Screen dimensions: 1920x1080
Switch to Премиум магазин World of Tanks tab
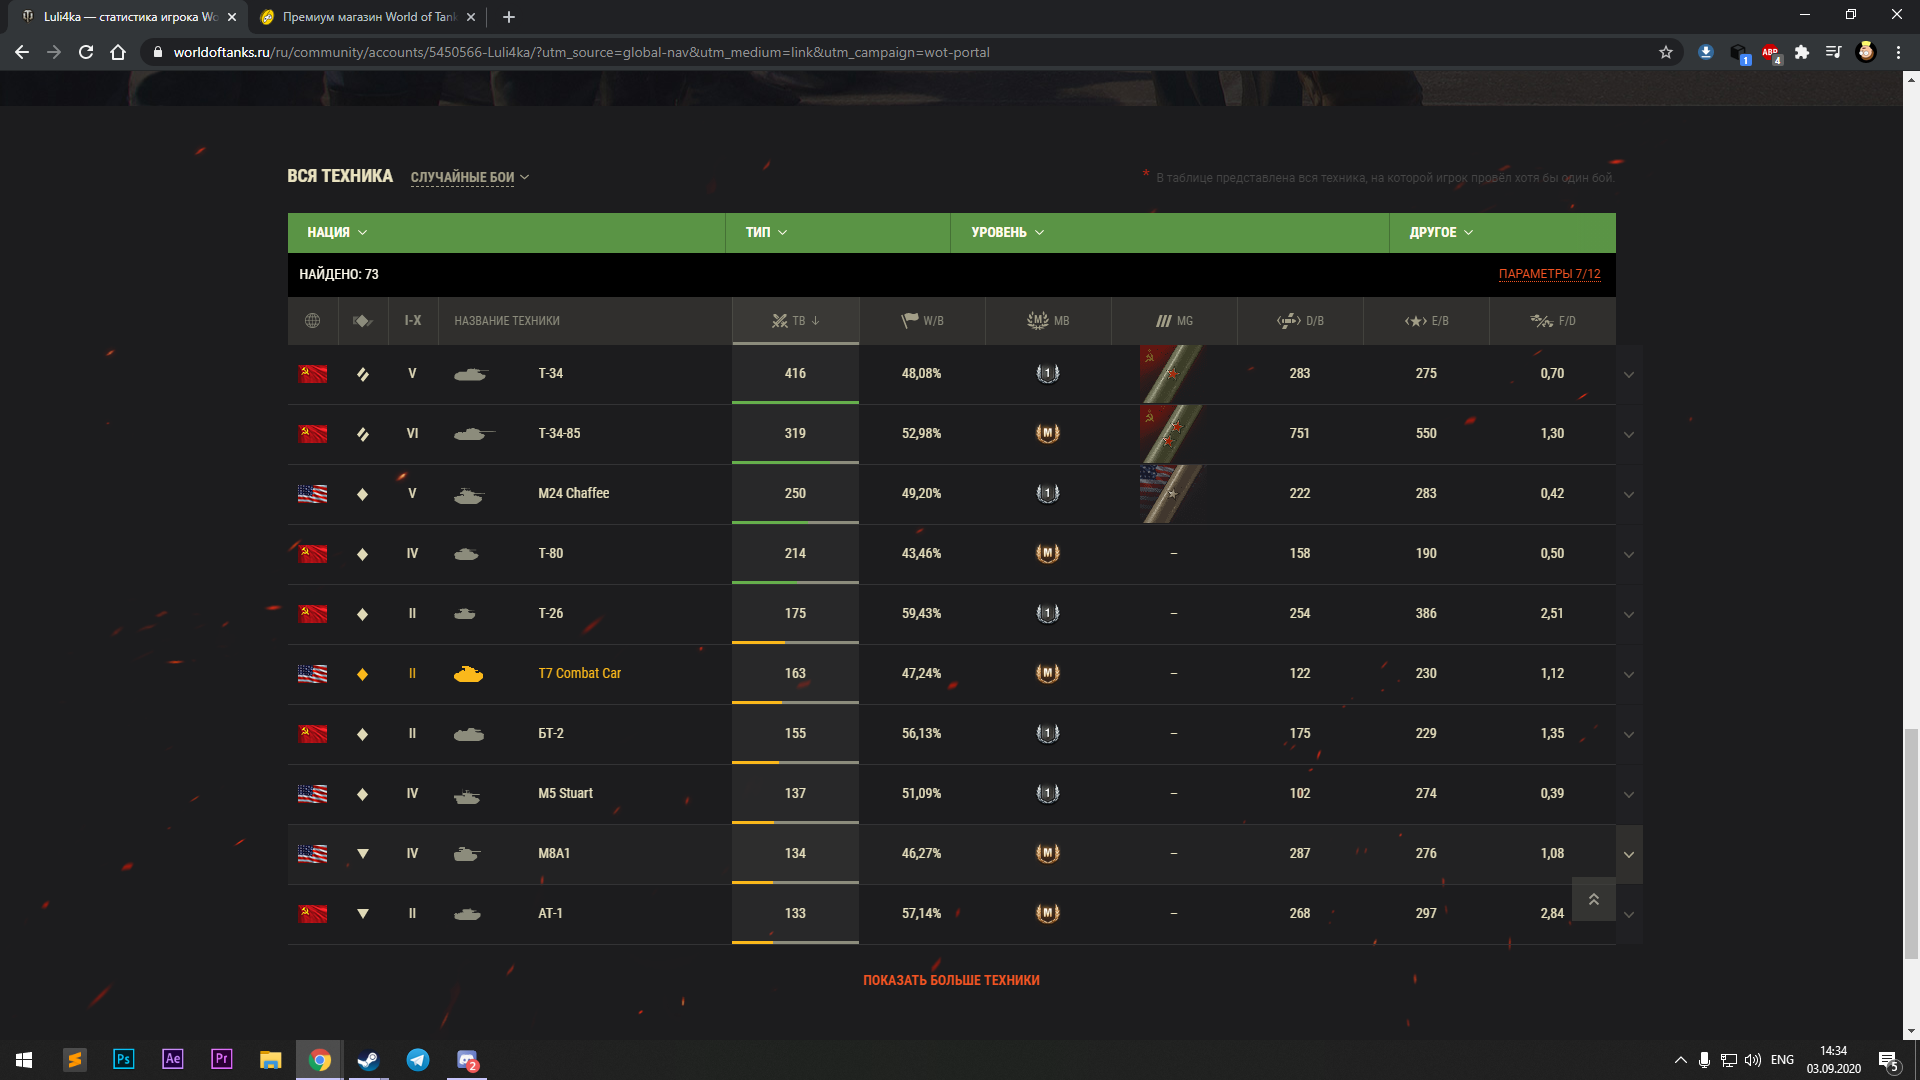pyautogui.click(x=366, y=17)
